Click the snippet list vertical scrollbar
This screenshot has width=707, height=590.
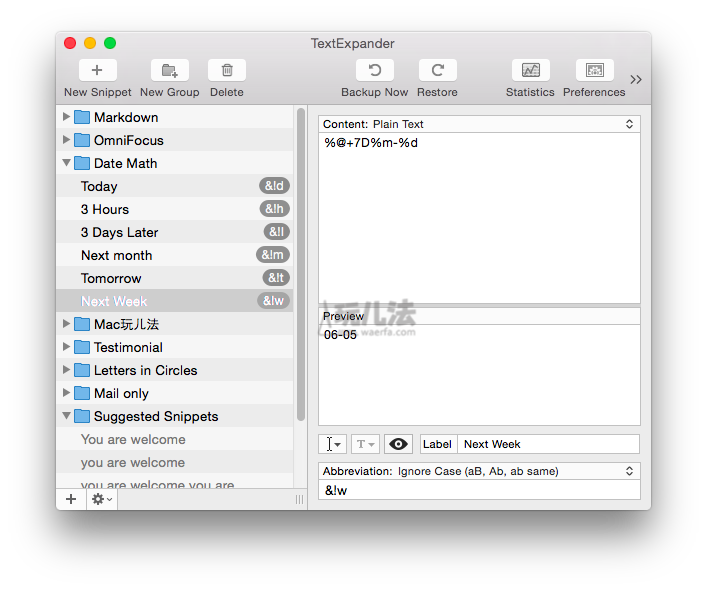pyautogui.click(x=301, y=265)
